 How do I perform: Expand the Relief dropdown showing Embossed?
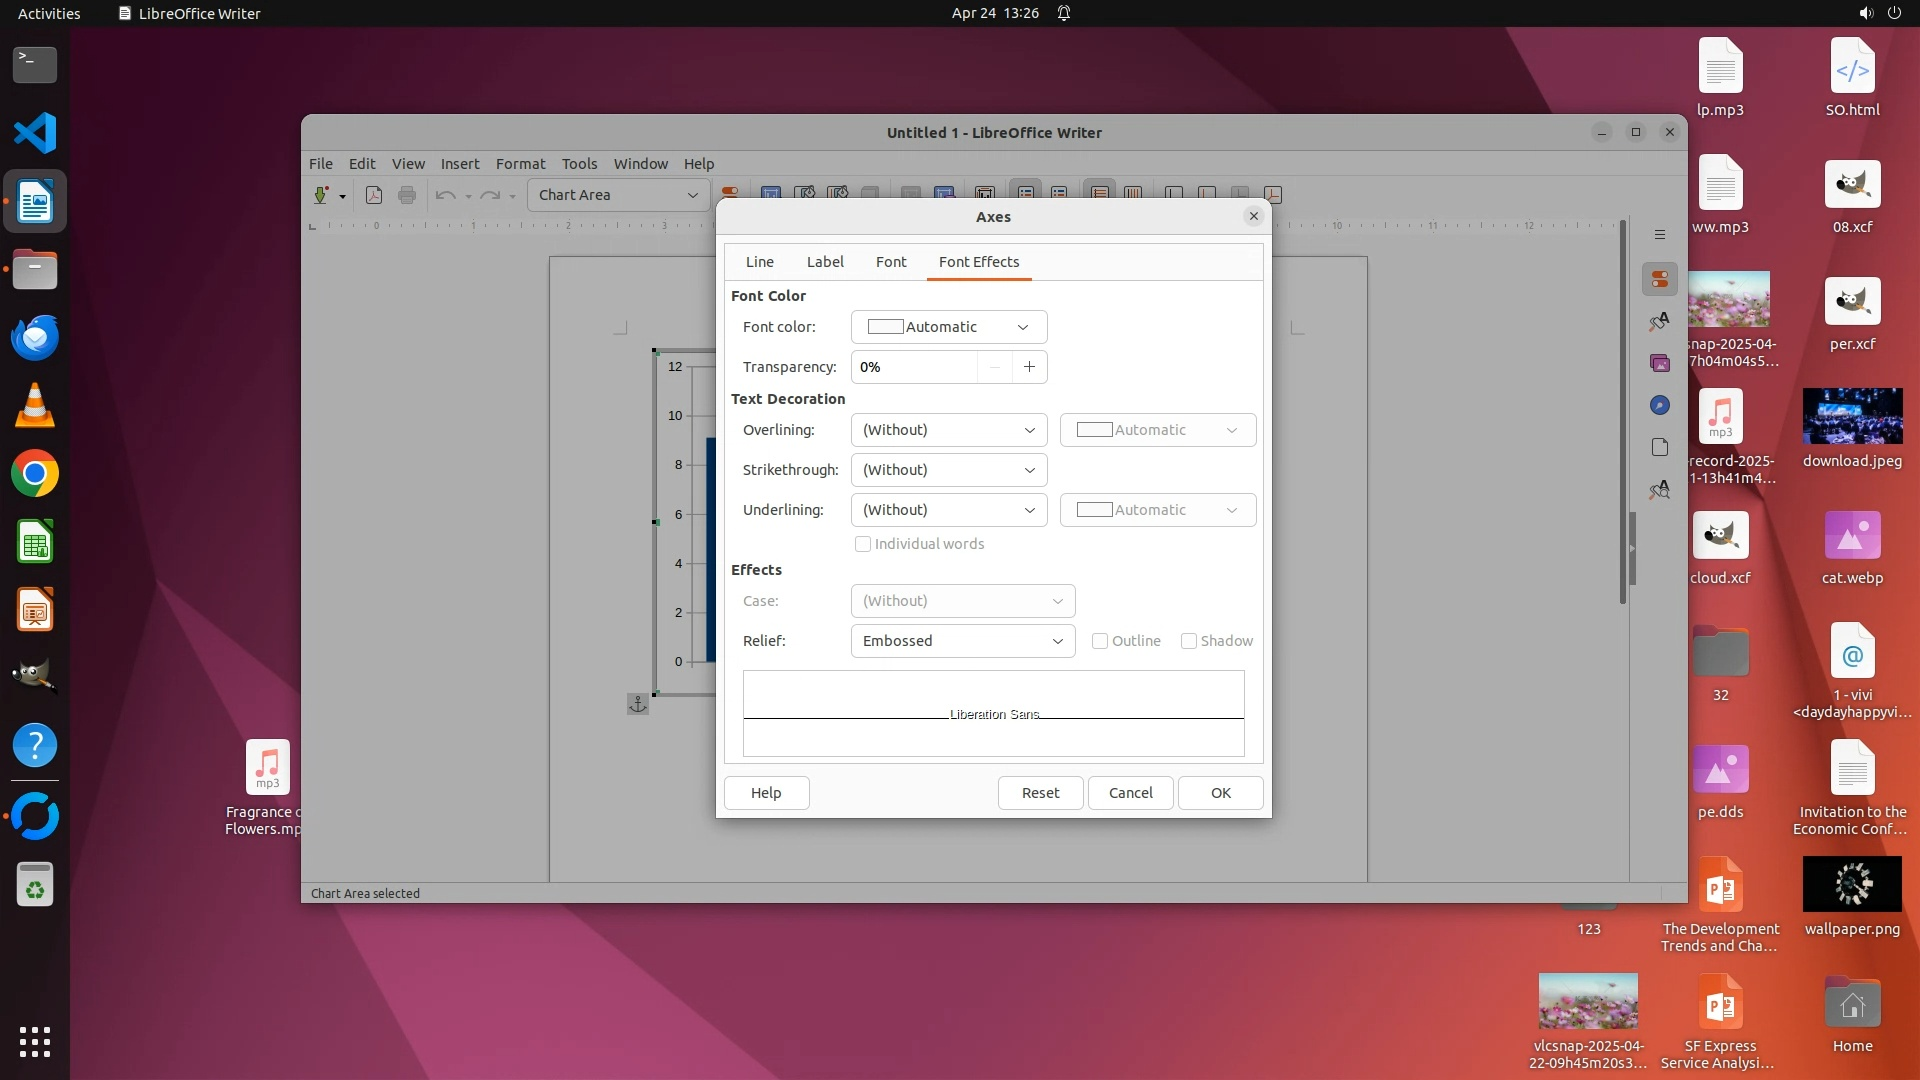pos(962,641)
